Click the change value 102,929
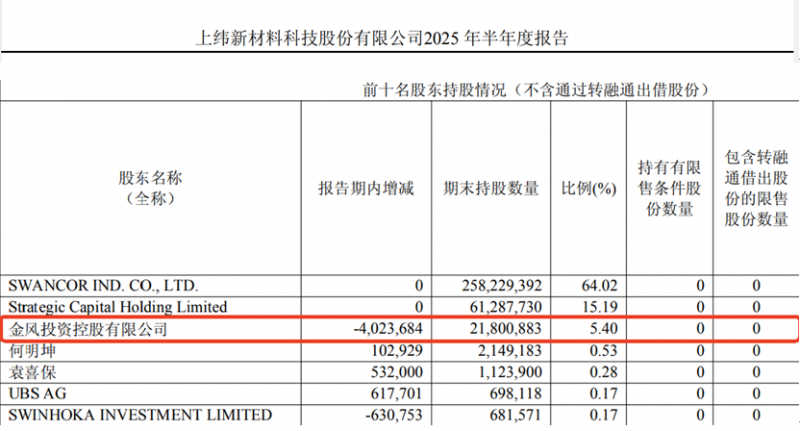 397,350
